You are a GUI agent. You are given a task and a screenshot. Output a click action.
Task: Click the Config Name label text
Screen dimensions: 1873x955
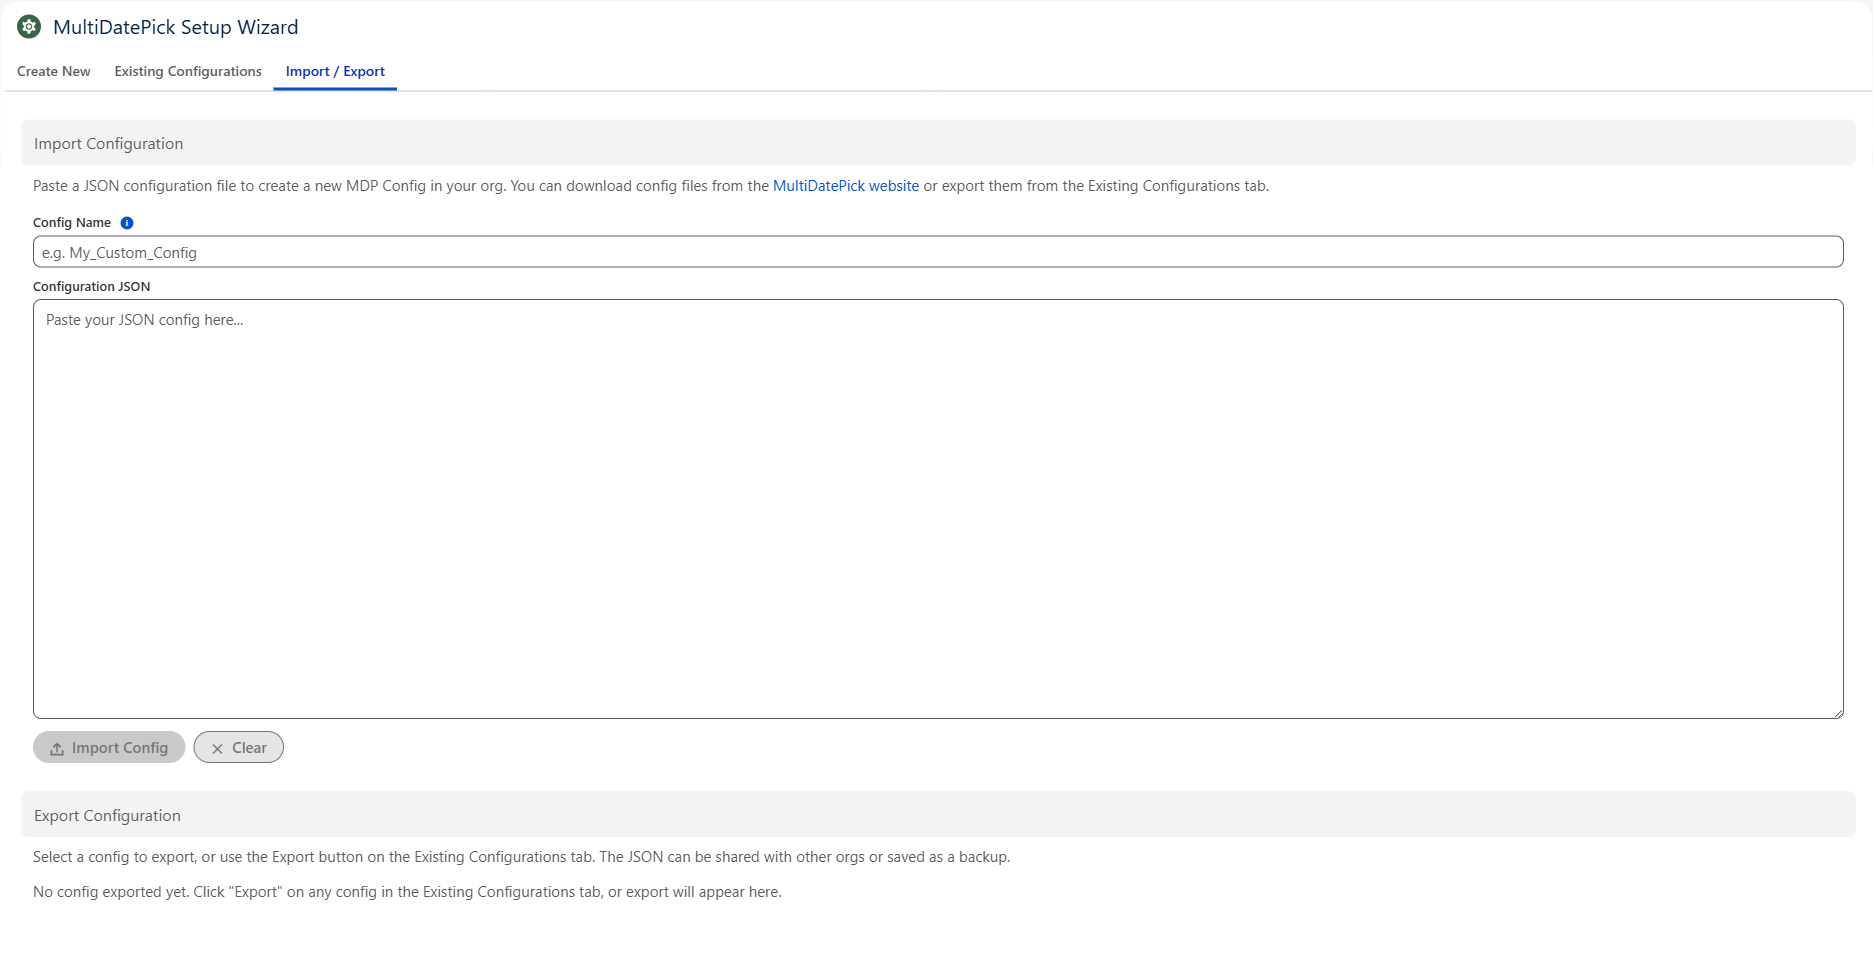click(72, 223)
